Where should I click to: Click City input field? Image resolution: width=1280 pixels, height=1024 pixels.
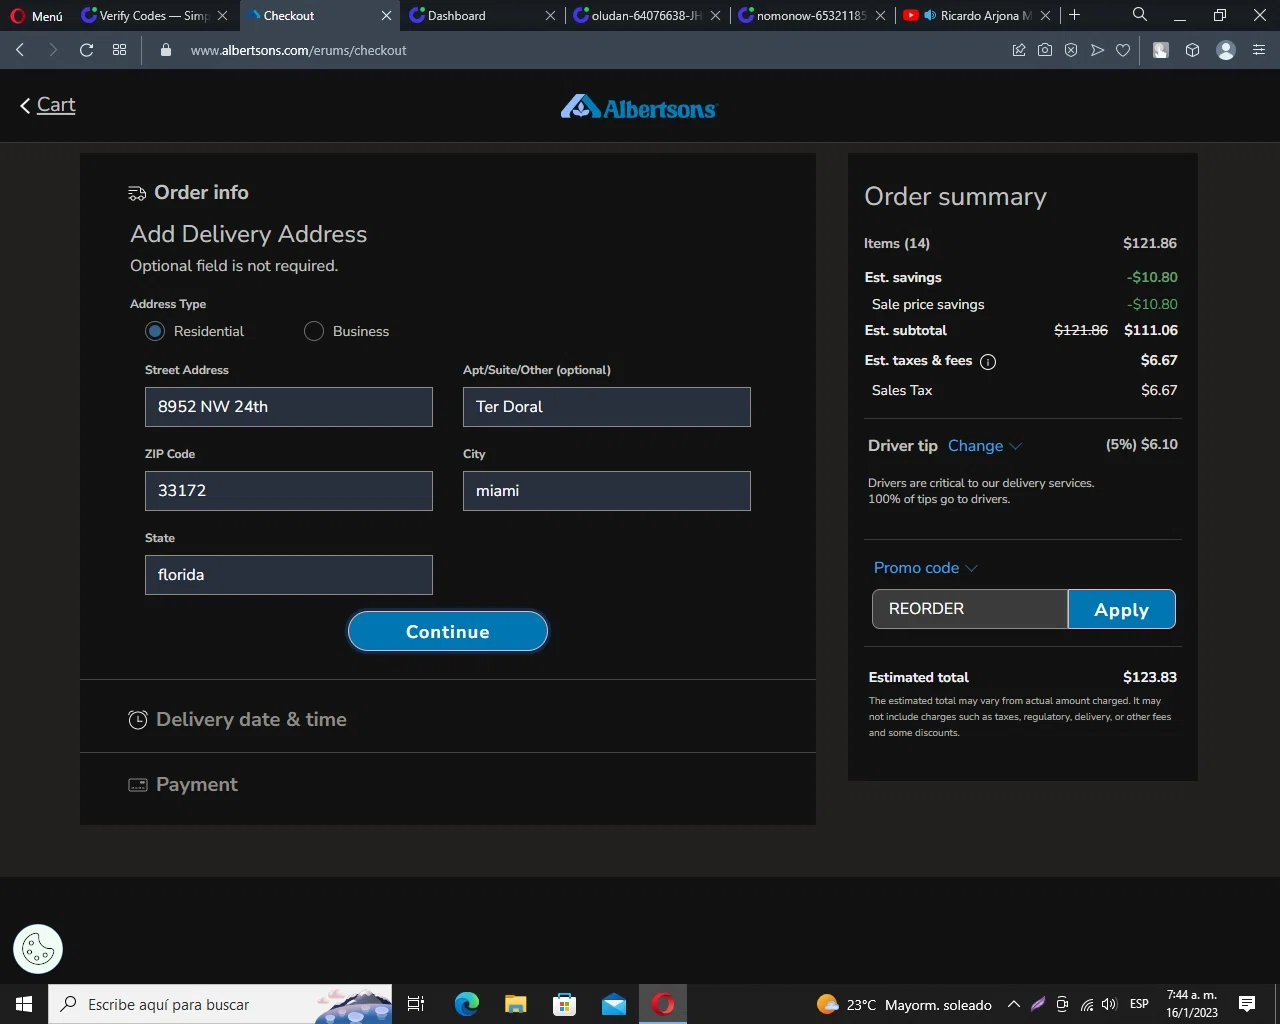(607, 491)
